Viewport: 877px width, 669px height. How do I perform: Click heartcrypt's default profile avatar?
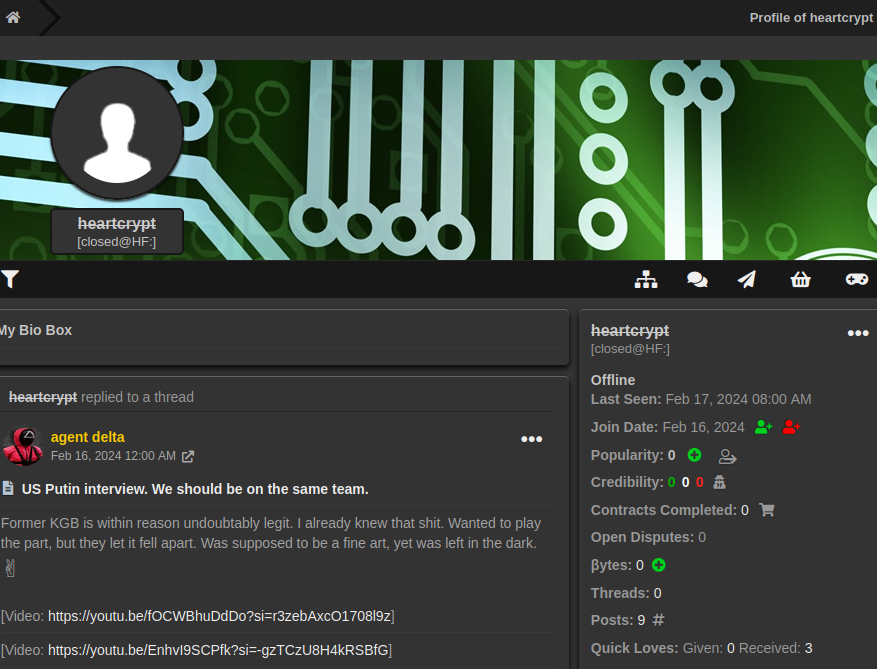point(117,133)
